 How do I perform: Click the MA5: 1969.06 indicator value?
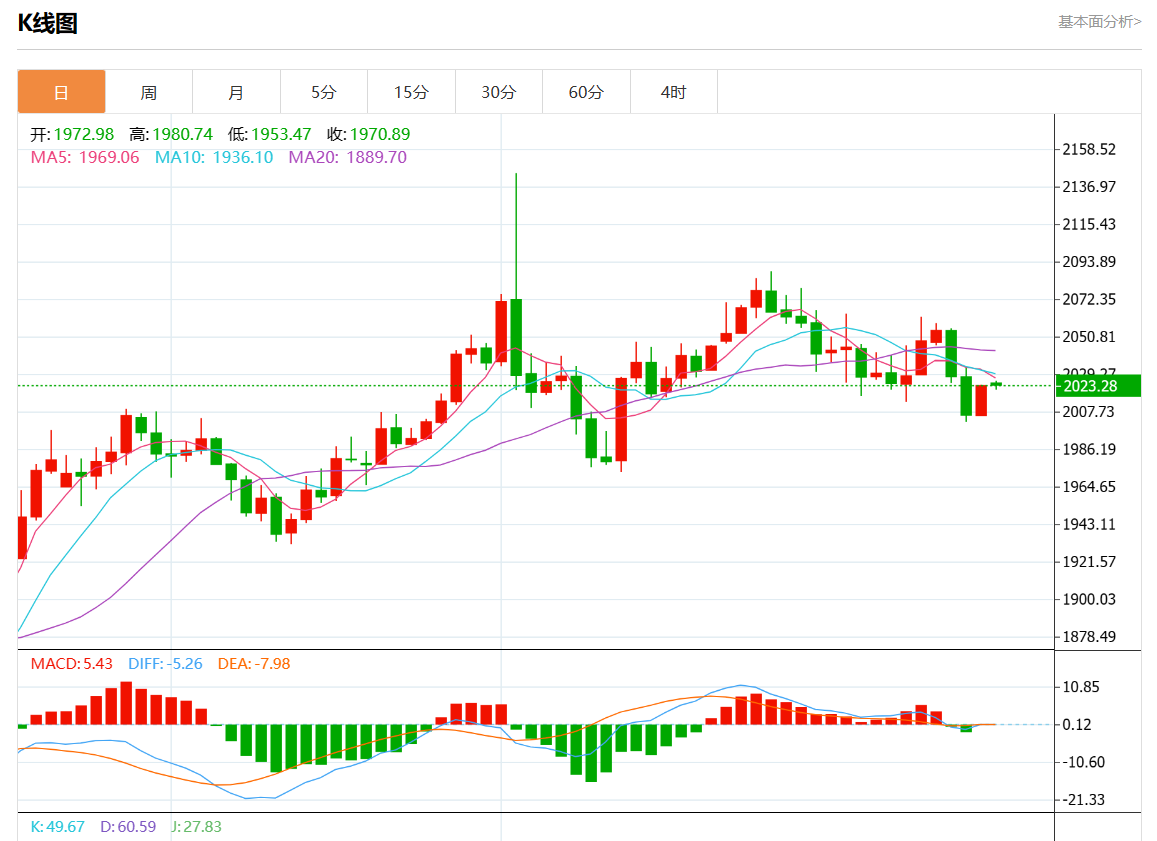(x=85, y=157)
